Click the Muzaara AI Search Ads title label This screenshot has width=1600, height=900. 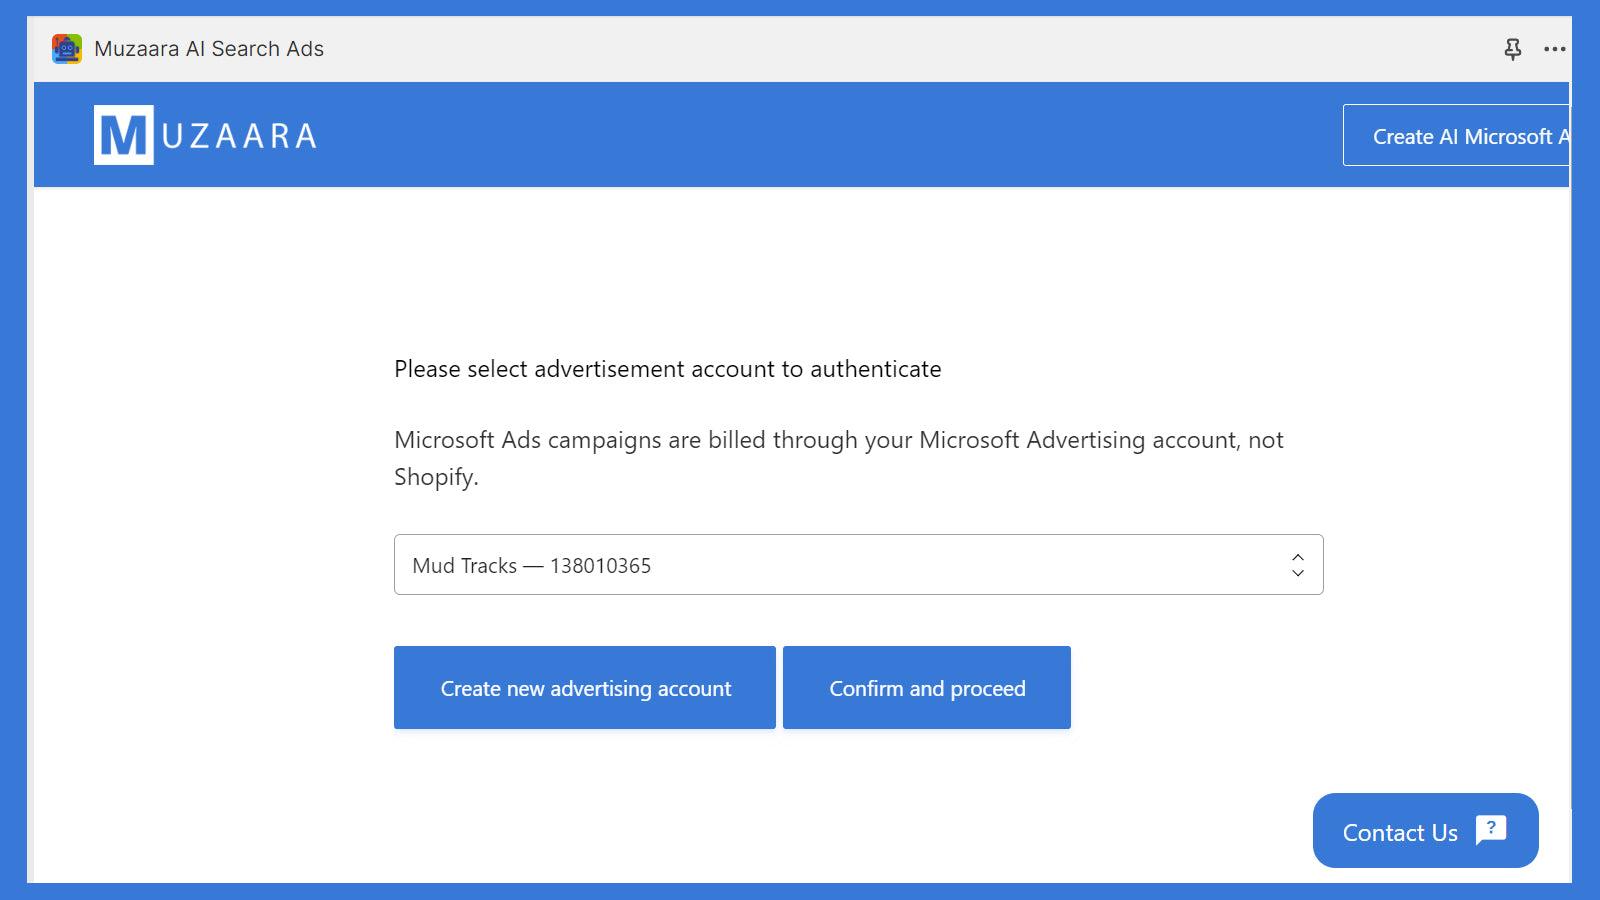(208, 48)
